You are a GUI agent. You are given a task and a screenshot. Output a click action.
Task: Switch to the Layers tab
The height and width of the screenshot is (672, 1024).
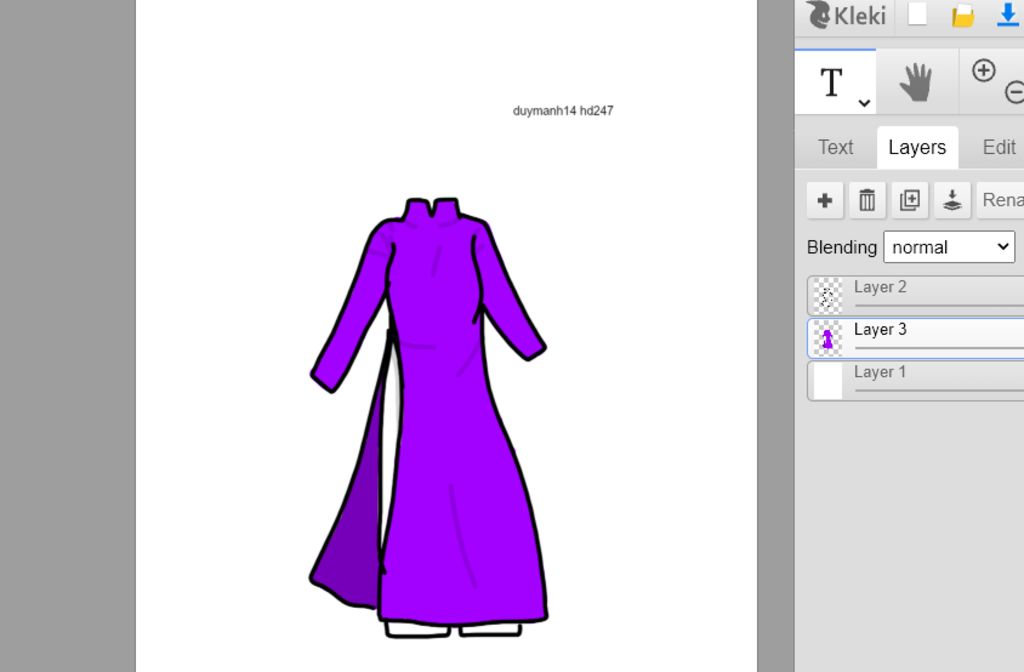[917, 147]
